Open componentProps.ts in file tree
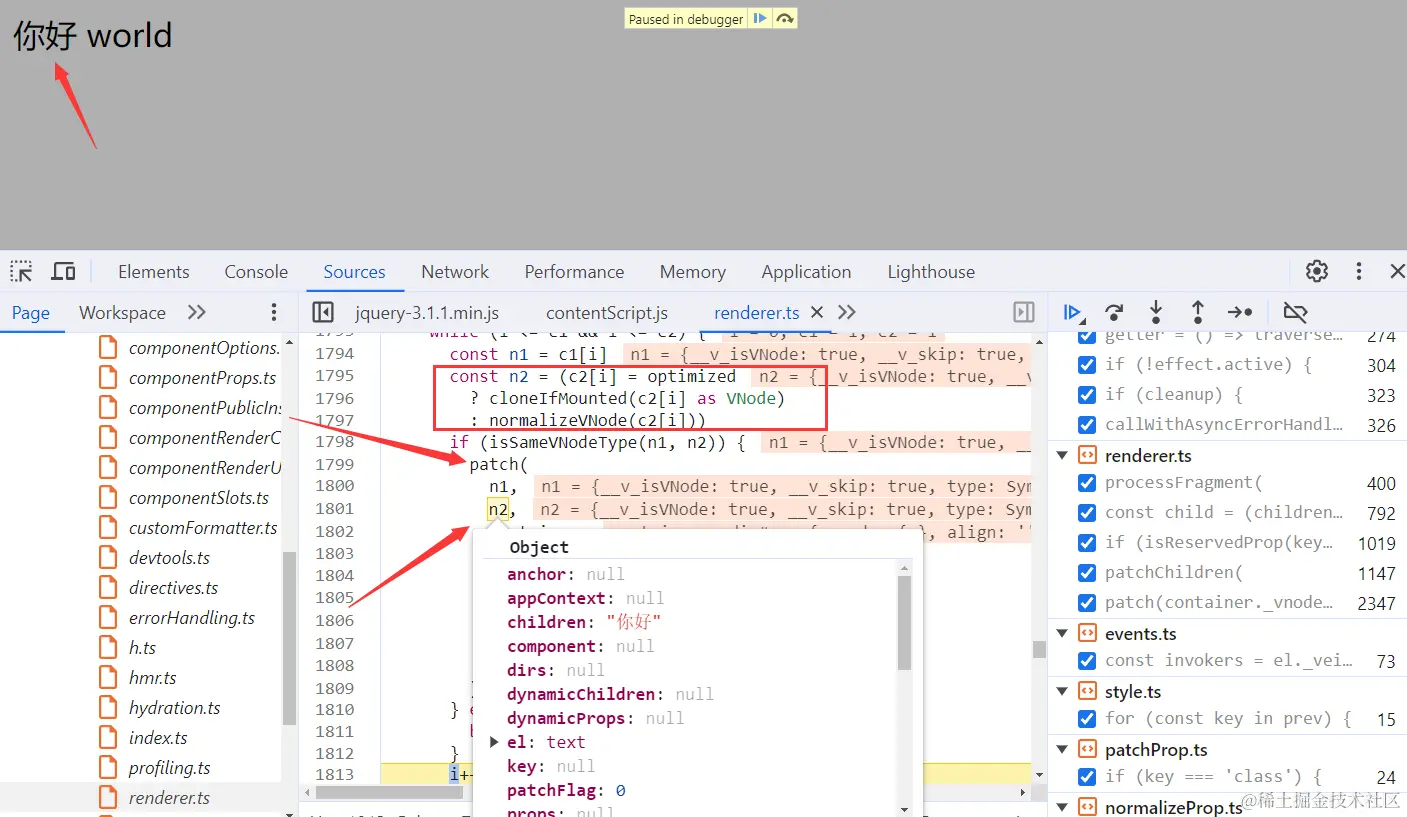 (x=202, y=378)
